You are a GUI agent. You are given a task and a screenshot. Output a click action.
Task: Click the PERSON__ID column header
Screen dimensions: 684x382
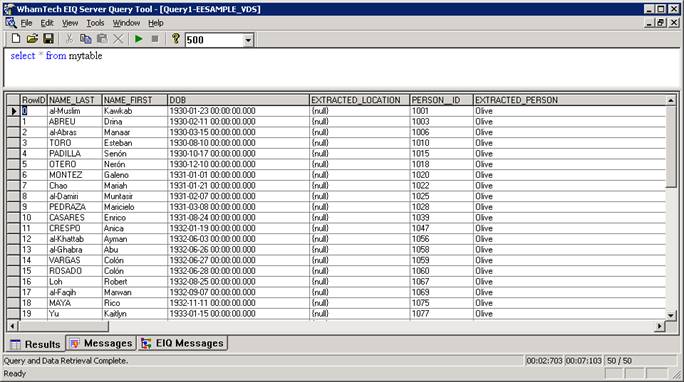441,100
